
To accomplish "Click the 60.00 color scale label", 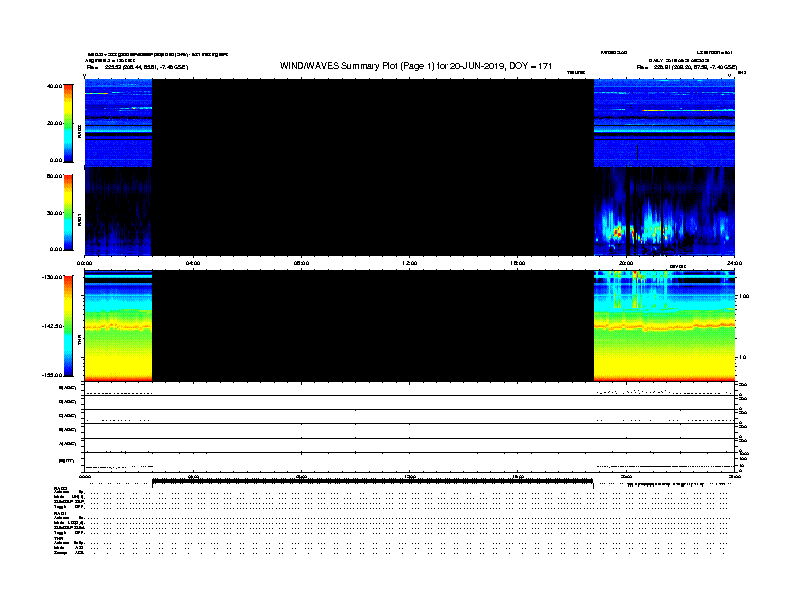I will click(x=54, y=176).
